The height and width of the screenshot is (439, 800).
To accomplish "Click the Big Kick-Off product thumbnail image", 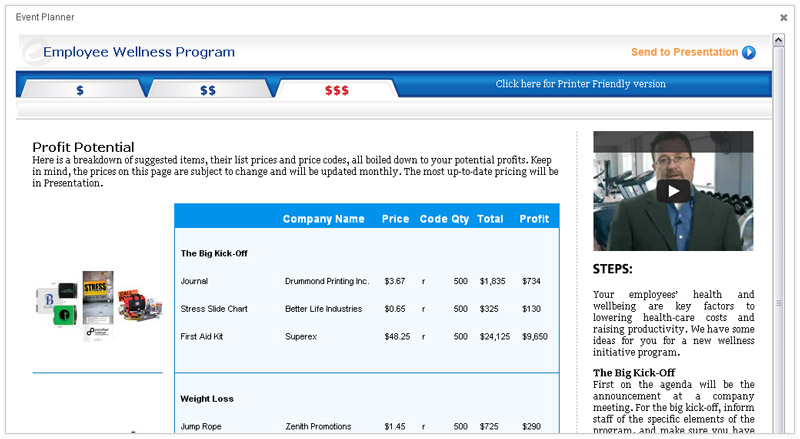I will coord(98,305).
